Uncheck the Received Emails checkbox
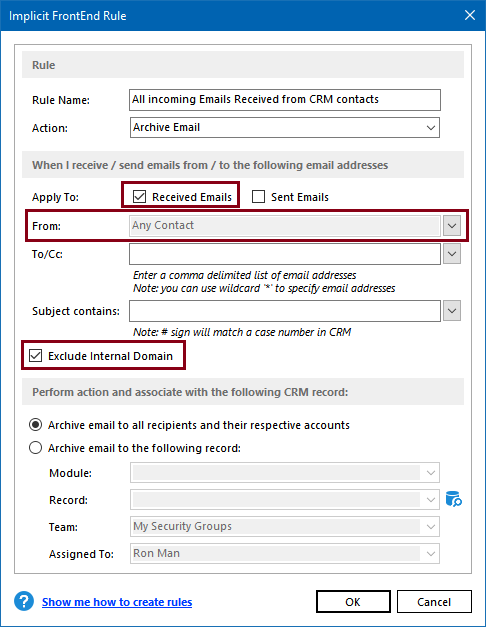This screenshot has height=629, width=487. click(x=139, y=197)
